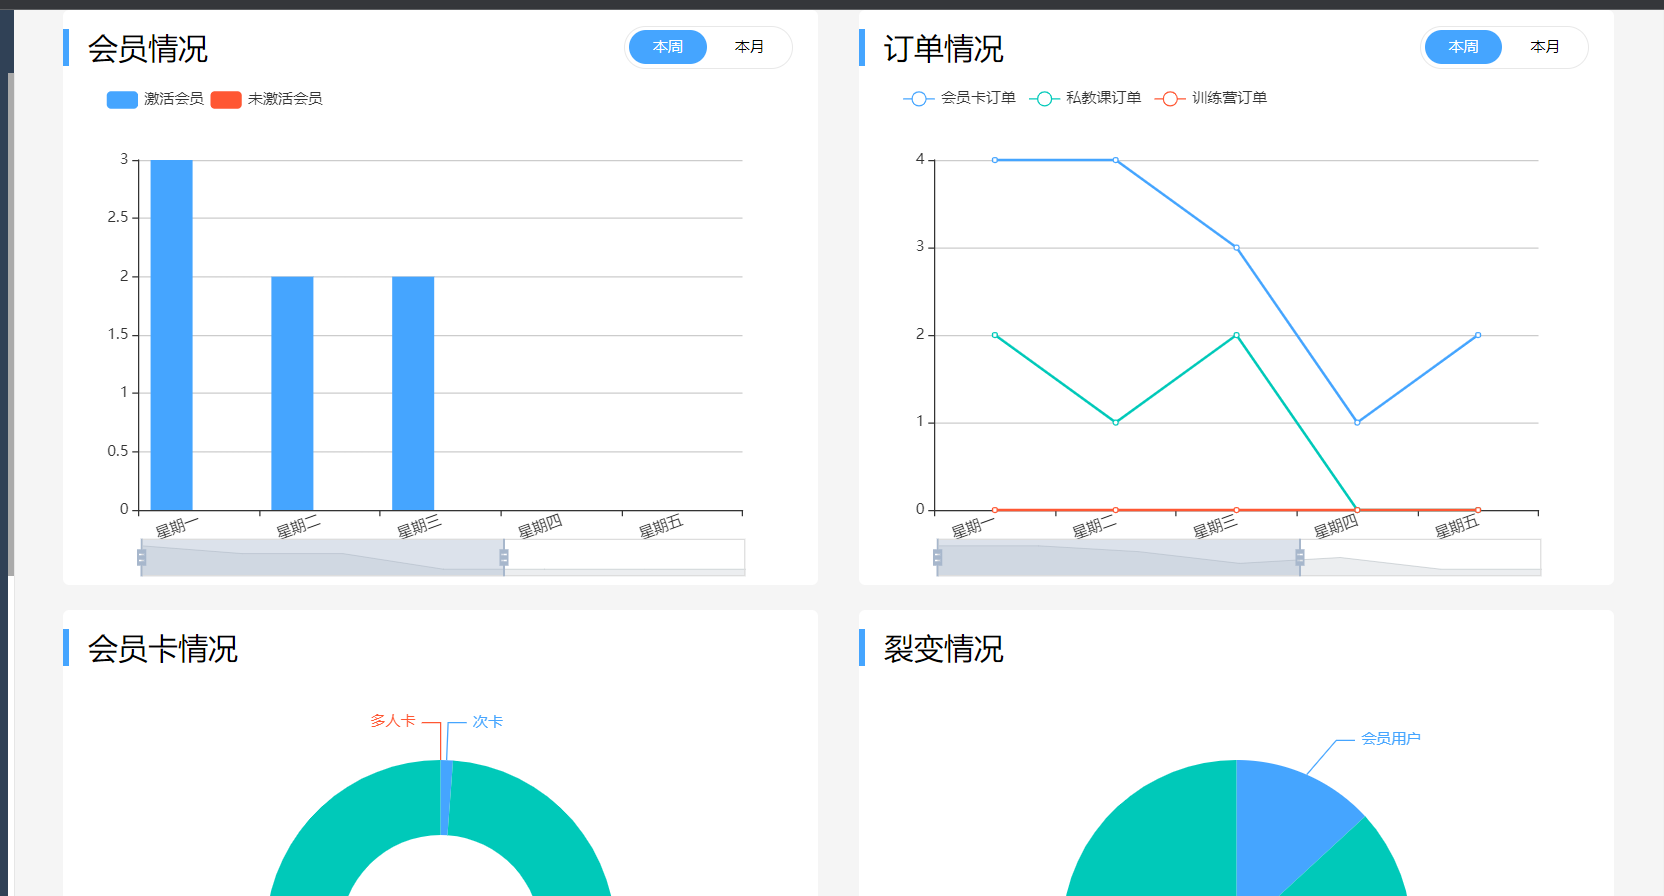This screenshot has height=896, width=1664.
Task: Select 本月 in 订单情况 panel
Action: click(1545, 47)
